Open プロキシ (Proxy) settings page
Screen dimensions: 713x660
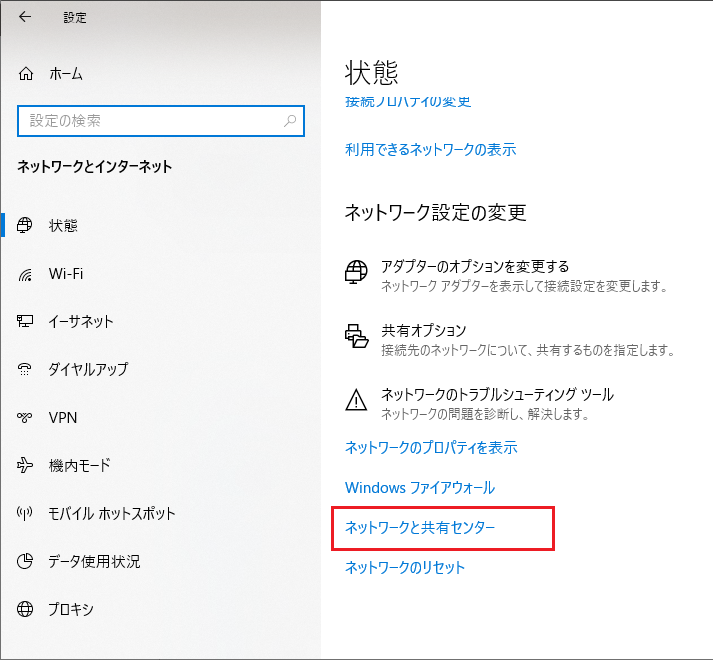pyautogui.click(x=71, y=610)
